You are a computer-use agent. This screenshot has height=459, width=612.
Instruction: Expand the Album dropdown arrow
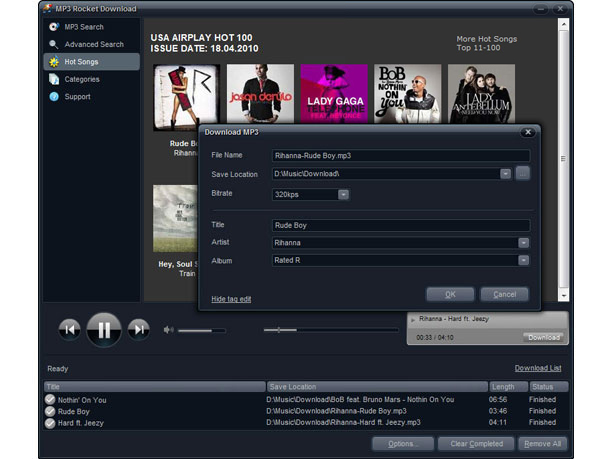(523, 260)
